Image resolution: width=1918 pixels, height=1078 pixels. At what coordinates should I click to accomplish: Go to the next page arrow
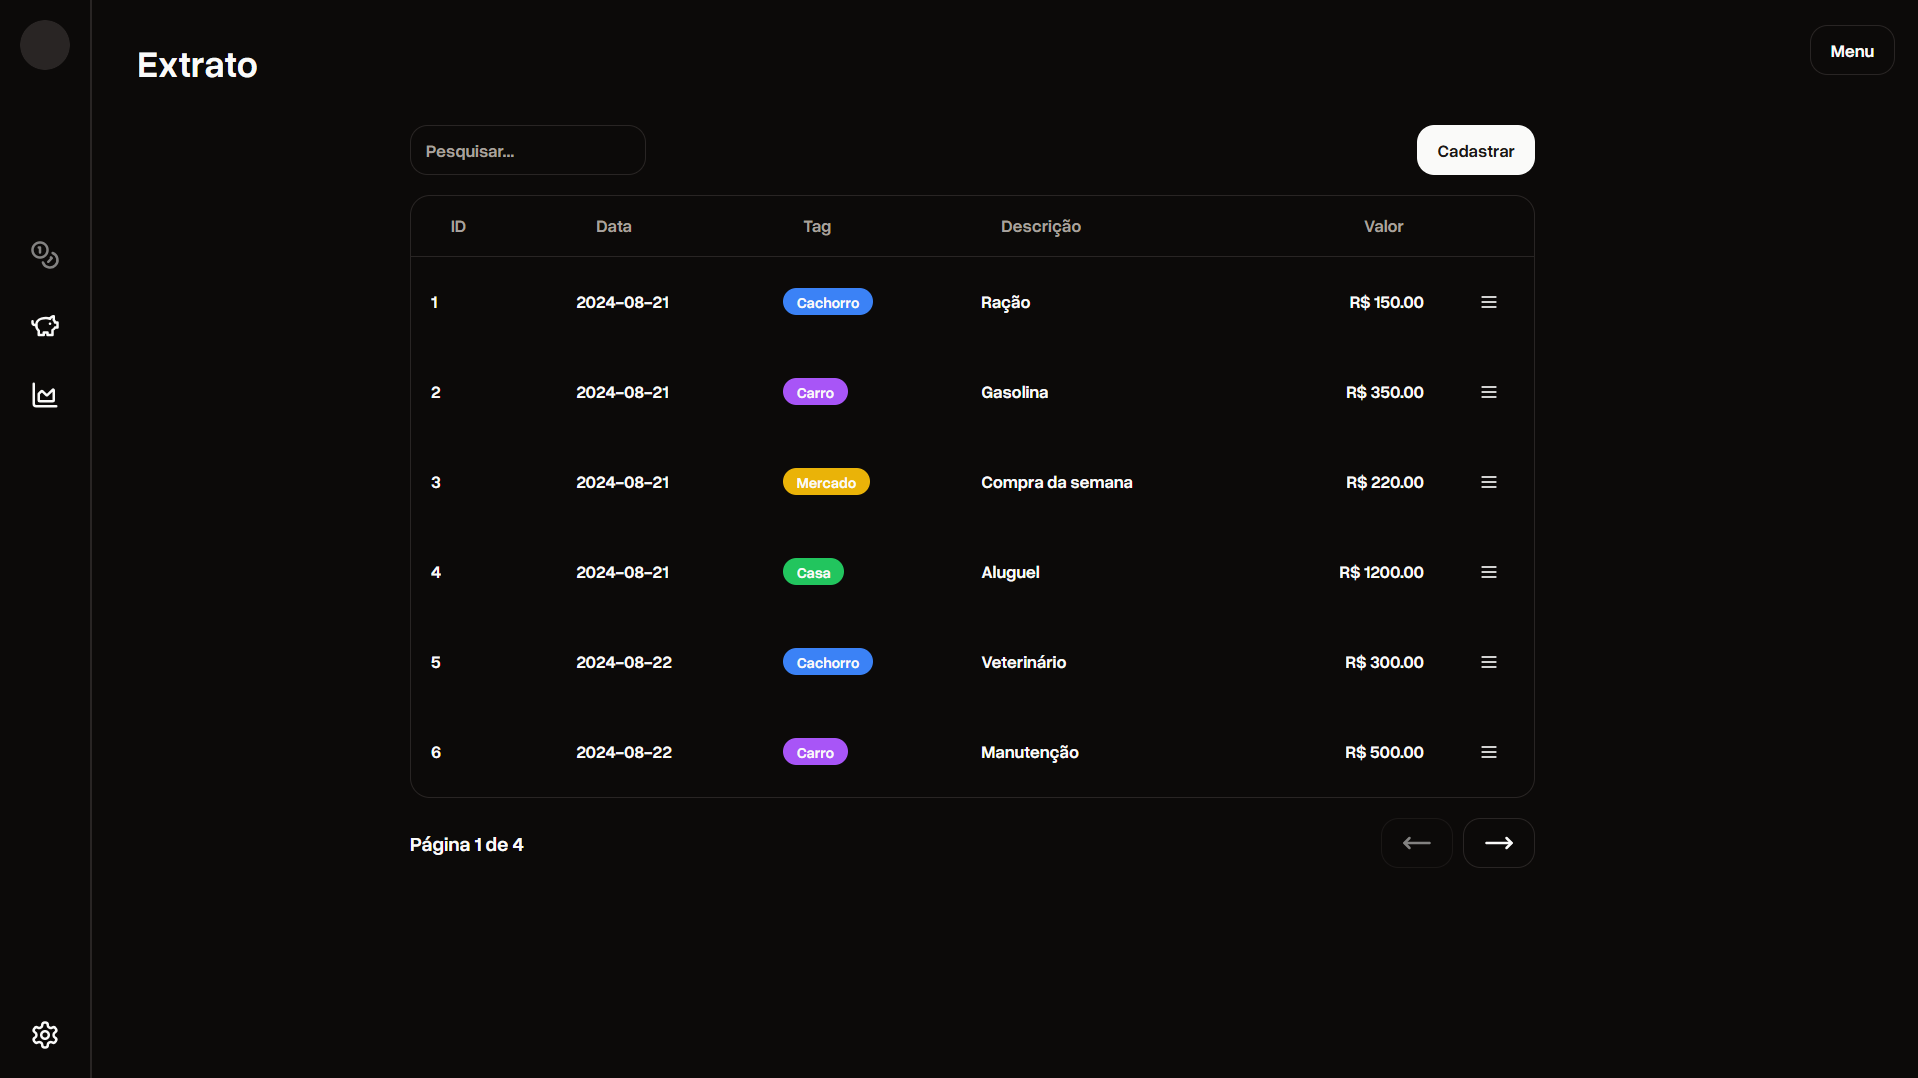tap(1499, 843)
